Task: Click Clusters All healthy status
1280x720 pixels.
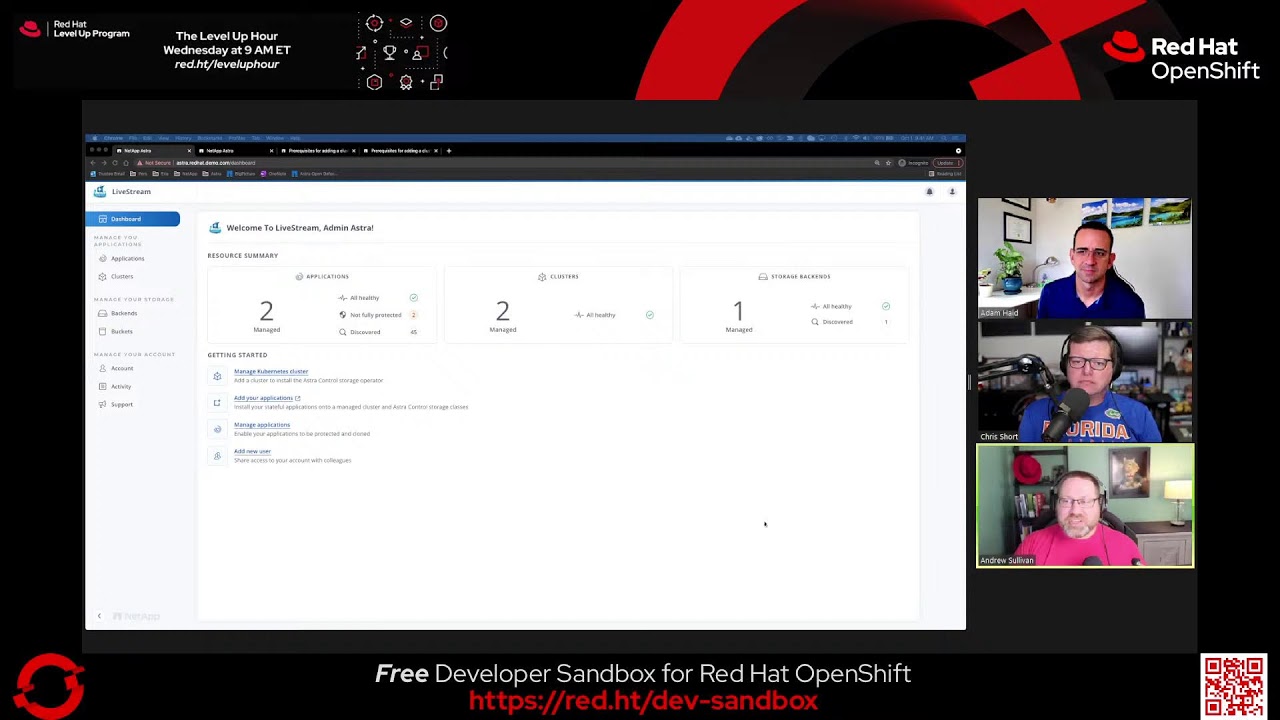Action: pos(614,315)
